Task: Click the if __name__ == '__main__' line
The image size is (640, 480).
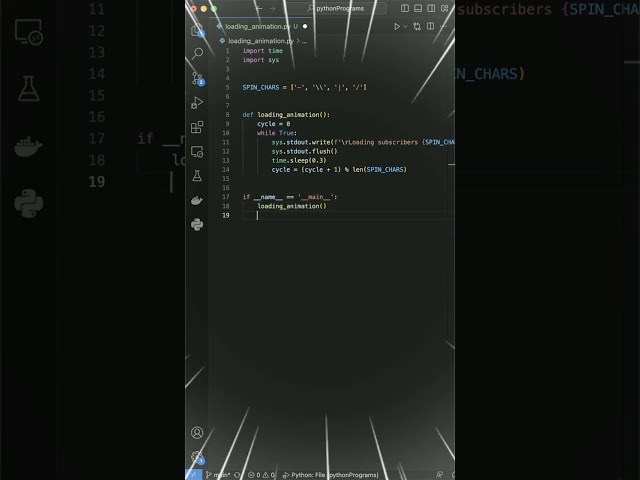Action: click(x=290, y=197)
